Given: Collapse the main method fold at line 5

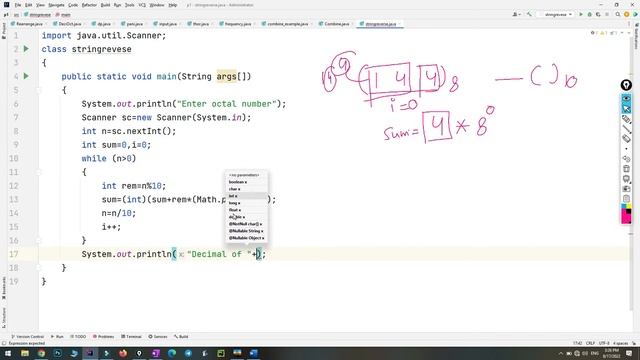Looking at the screenshot, I should [39, 90].
